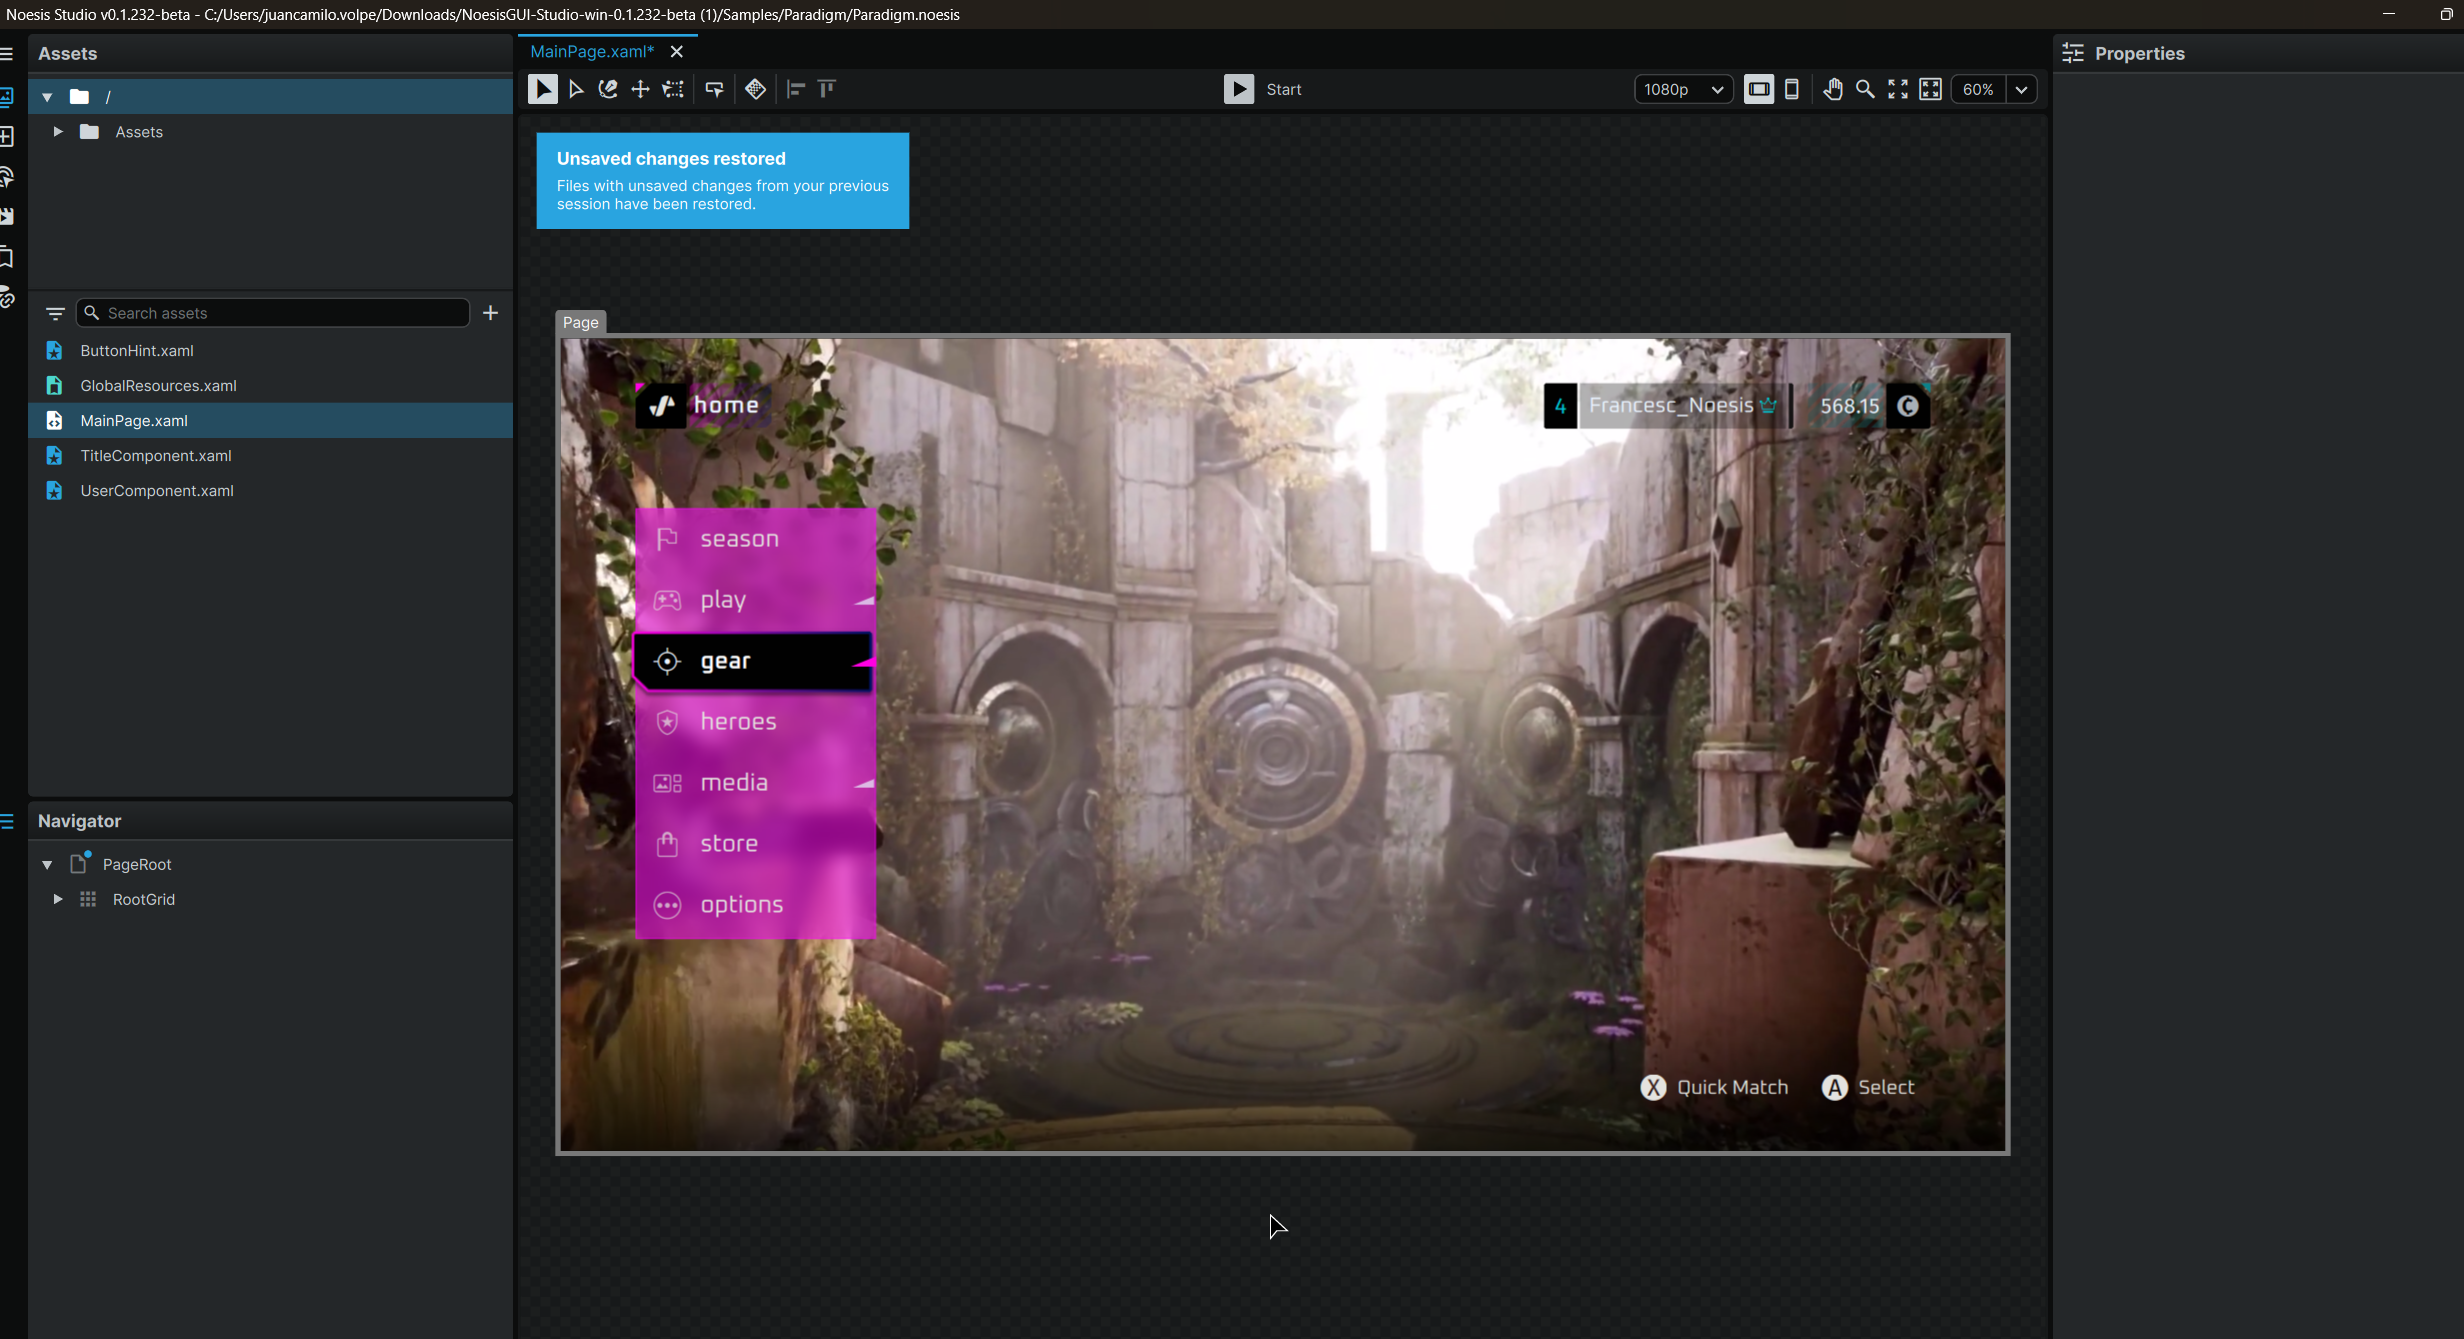Open TitleComponent.xaml from the asset list
The height and width of the screenshot is (1339, 2464).
(x=270, y=456)
